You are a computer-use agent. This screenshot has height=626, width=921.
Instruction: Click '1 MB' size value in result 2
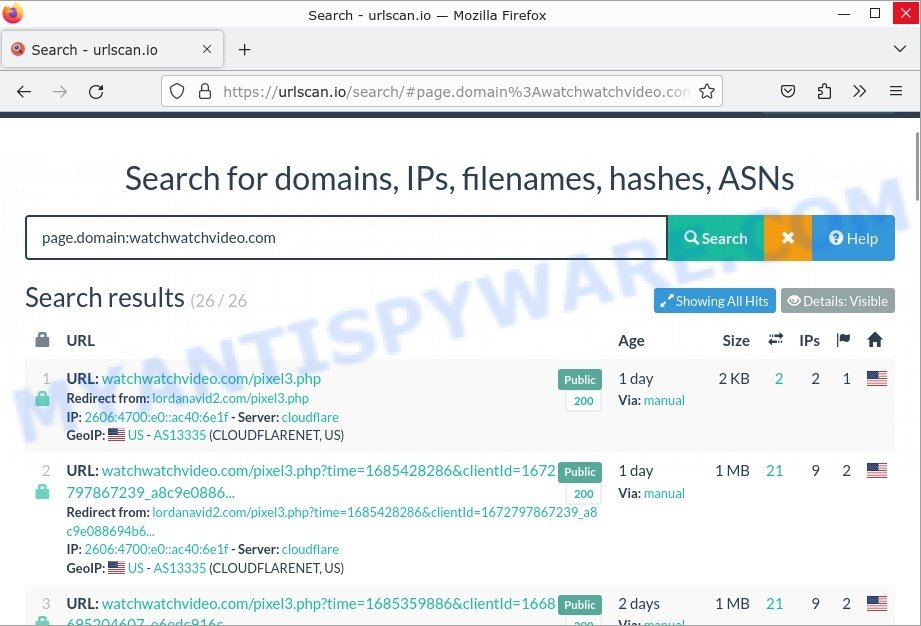coord(732,470)
